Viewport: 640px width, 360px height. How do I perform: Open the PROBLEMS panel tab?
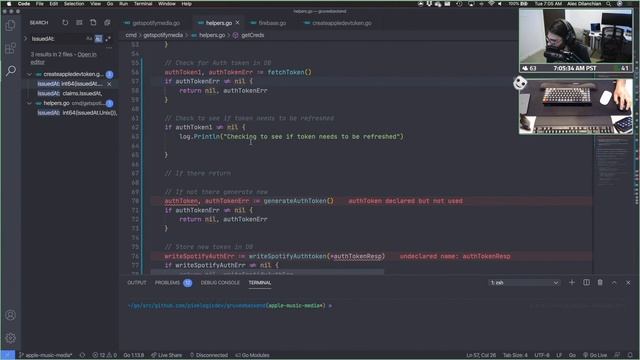[x=167, y=282]
